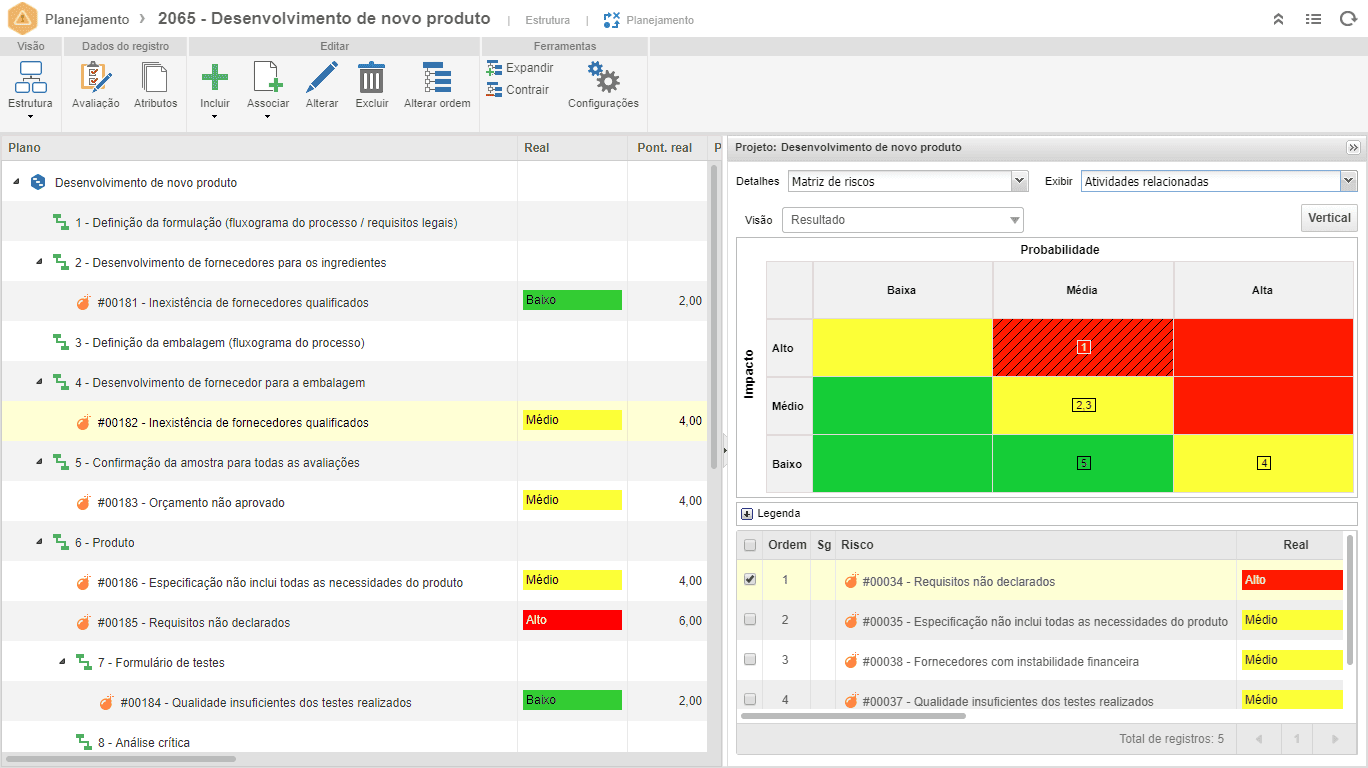Screen dimensions: 1368x768
Task: Click the Alterar pencil icon
Action: click(x=322, y=78)
